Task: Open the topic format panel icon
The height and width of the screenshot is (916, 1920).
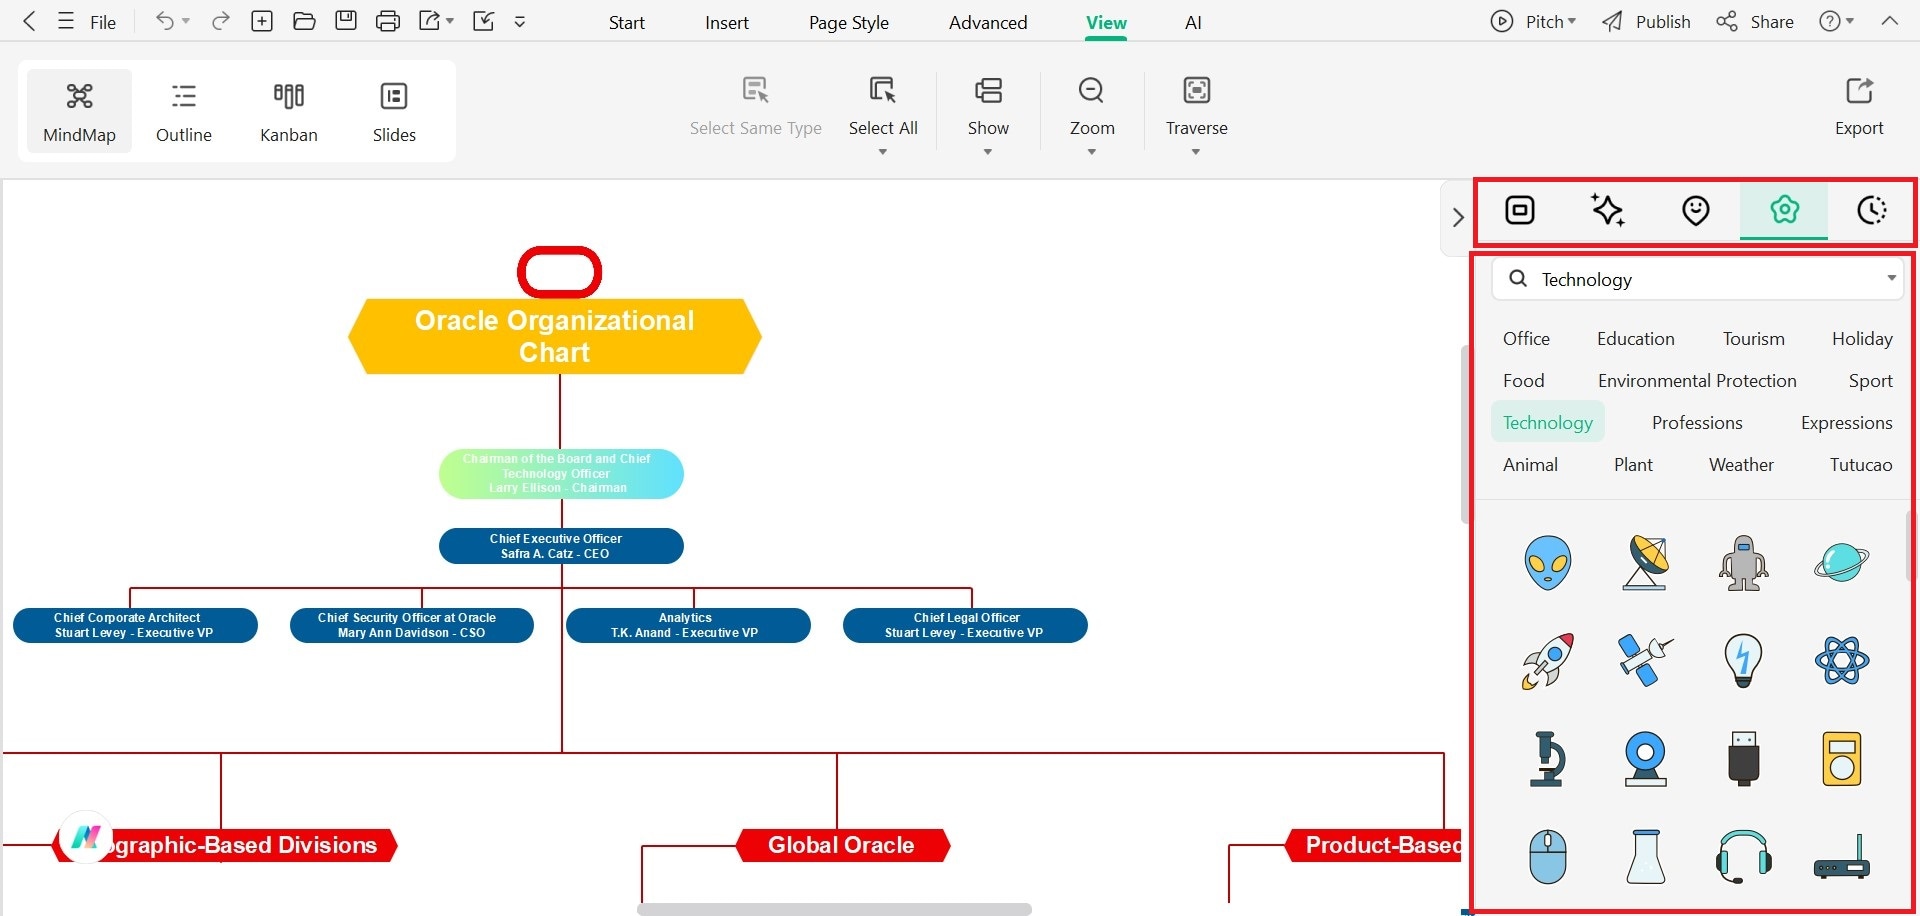Action: 1520,210
